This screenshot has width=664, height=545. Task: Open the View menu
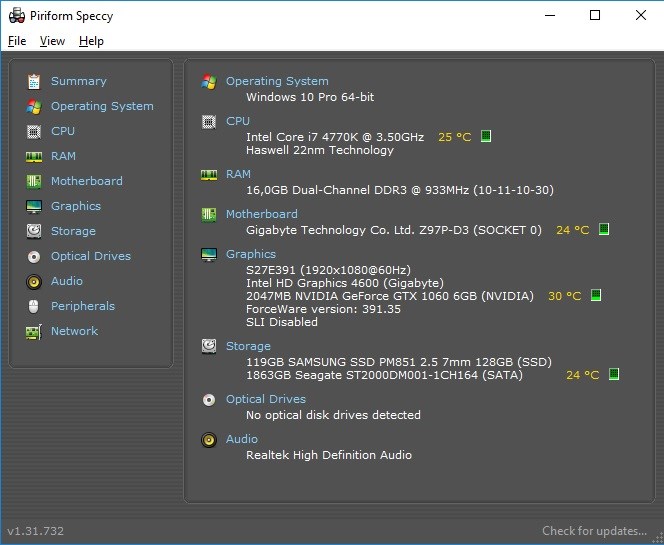[52, 41]
